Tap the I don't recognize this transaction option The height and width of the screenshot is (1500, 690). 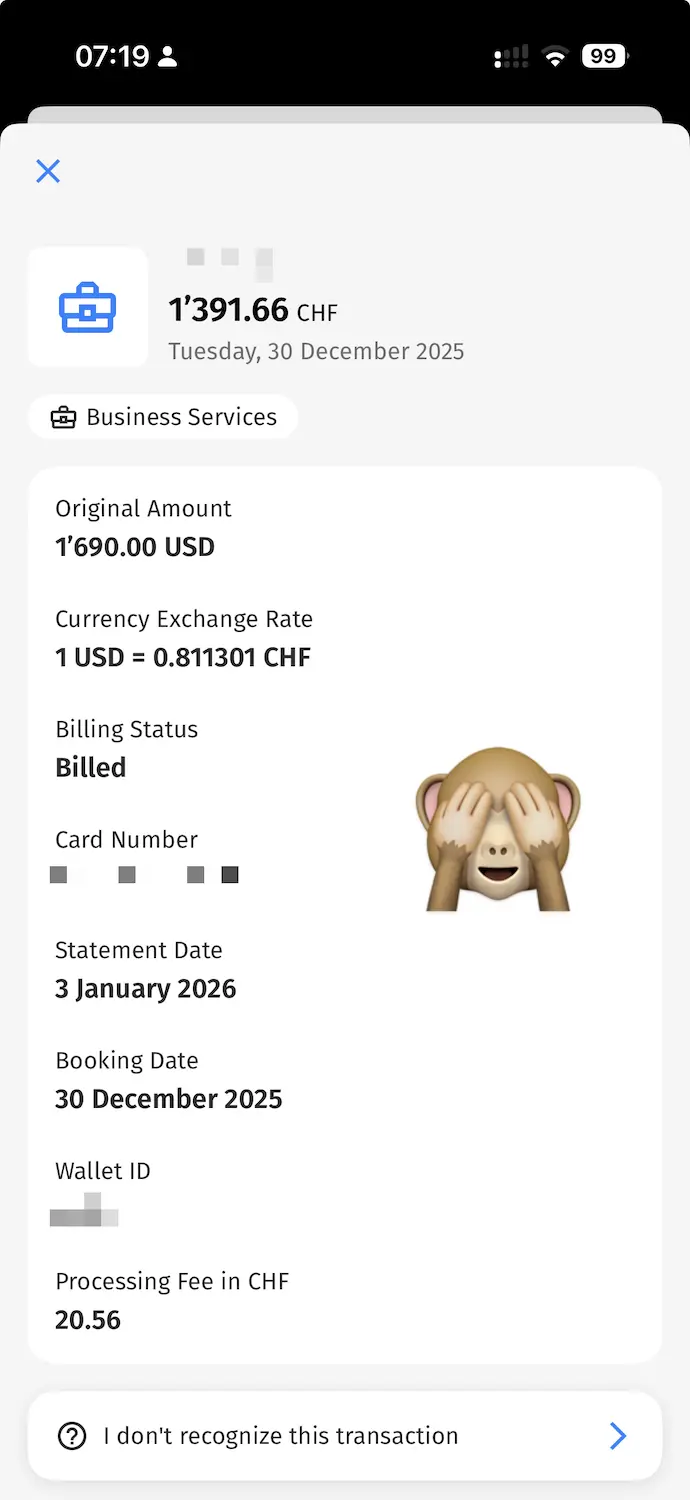tap(280, 1435)
